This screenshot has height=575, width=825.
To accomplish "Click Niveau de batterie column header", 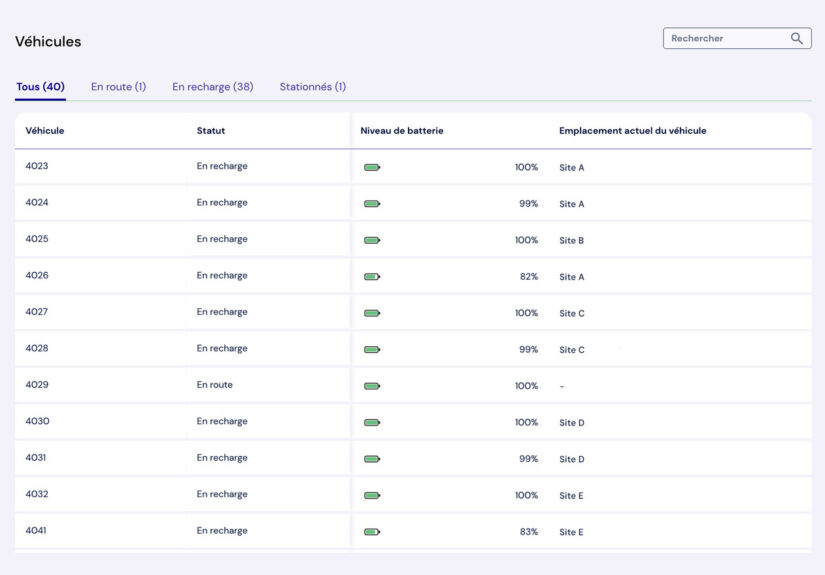I will coord(402,131).
